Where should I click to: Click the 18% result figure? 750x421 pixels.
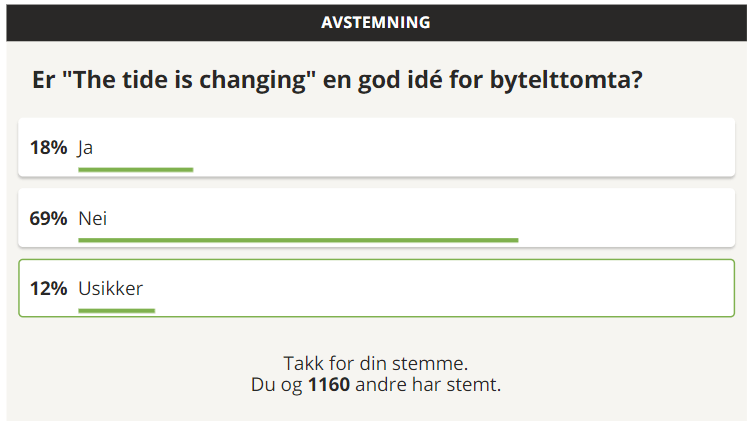pos(48,147)
